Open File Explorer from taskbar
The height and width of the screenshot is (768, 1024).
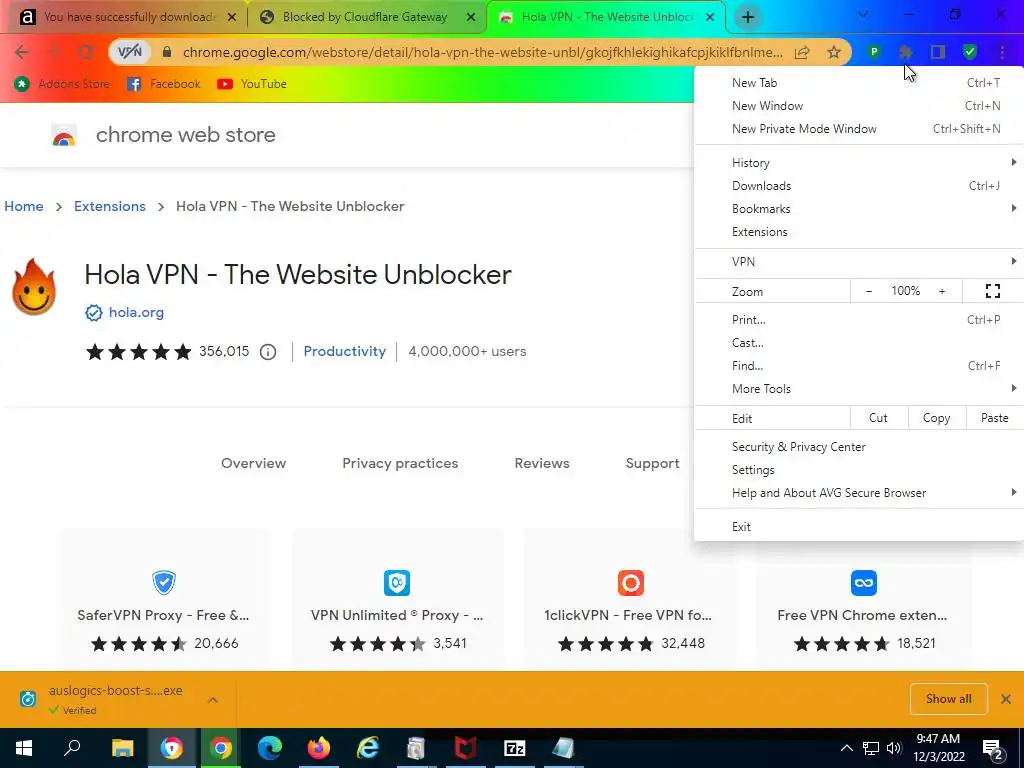point(122,748)
